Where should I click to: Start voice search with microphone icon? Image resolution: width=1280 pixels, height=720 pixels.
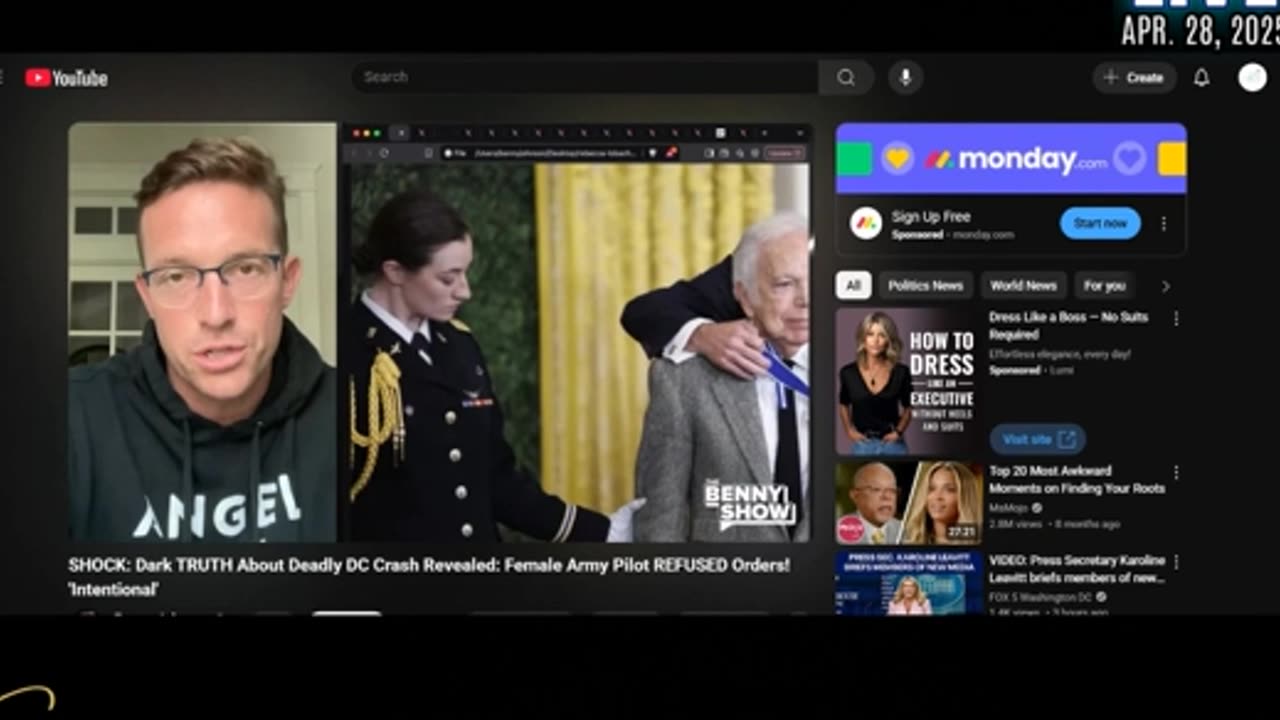pos(905,77)
